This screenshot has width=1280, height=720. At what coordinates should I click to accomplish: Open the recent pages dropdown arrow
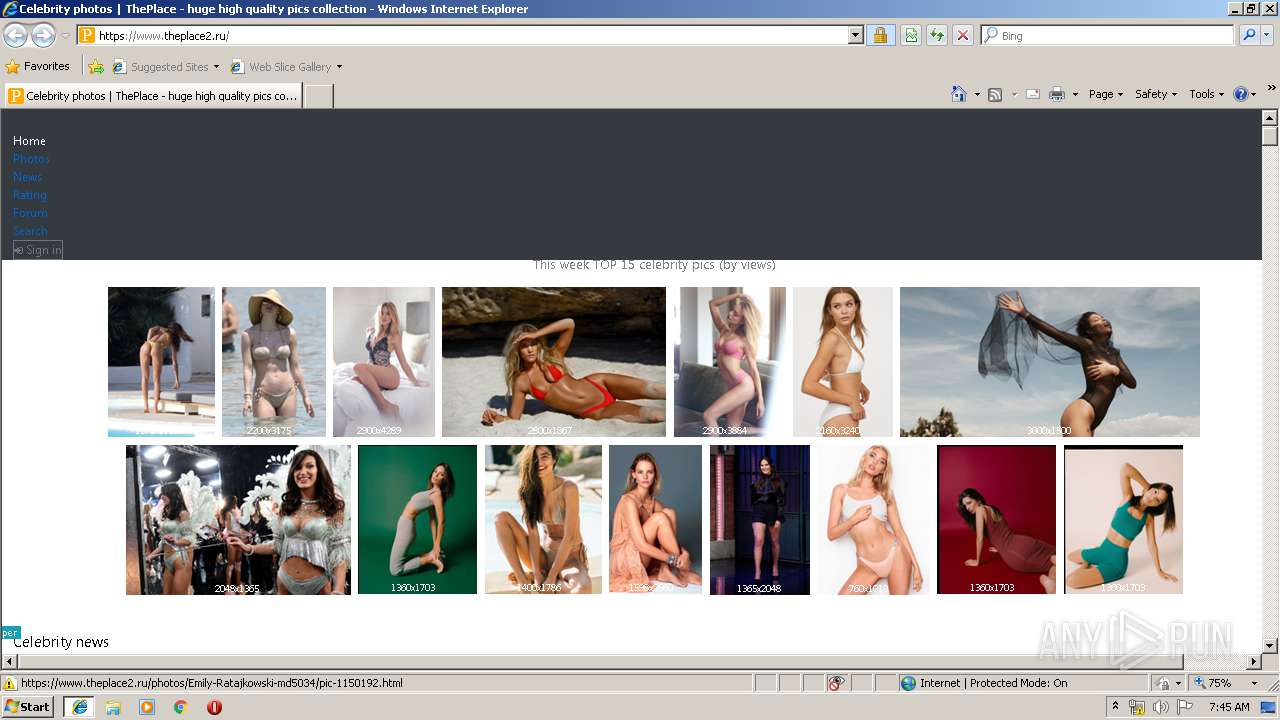[65, 36]
